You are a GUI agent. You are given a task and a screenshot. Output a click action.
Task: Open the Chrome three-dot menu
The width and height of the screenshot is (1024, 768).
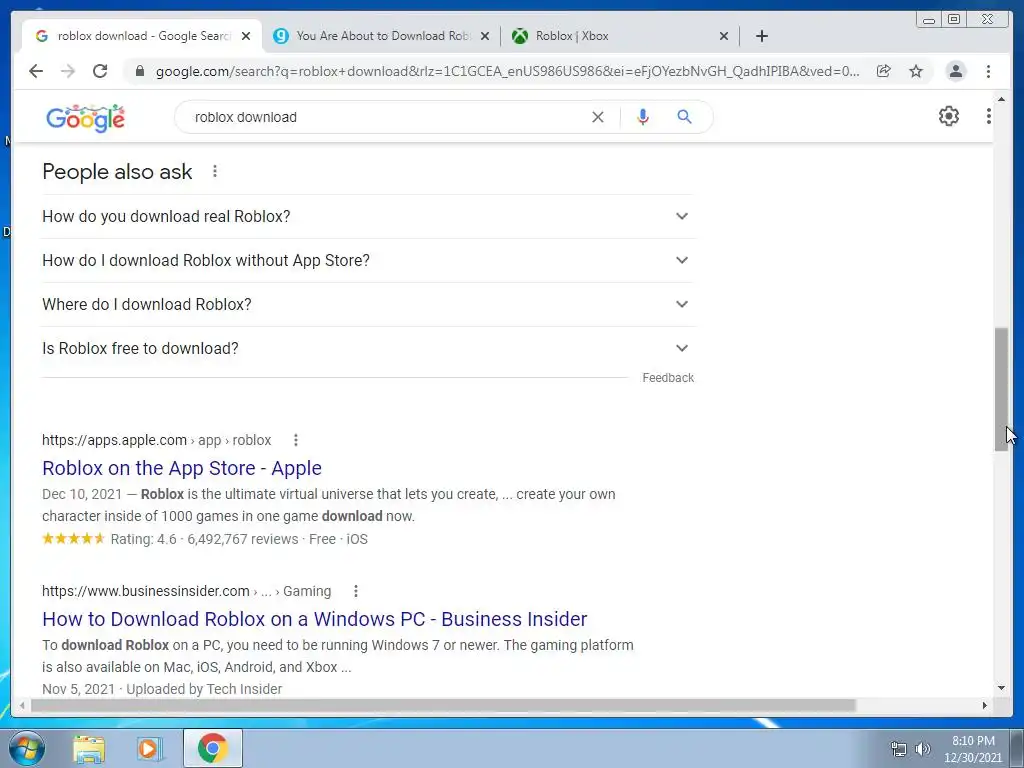click(988, 71)
